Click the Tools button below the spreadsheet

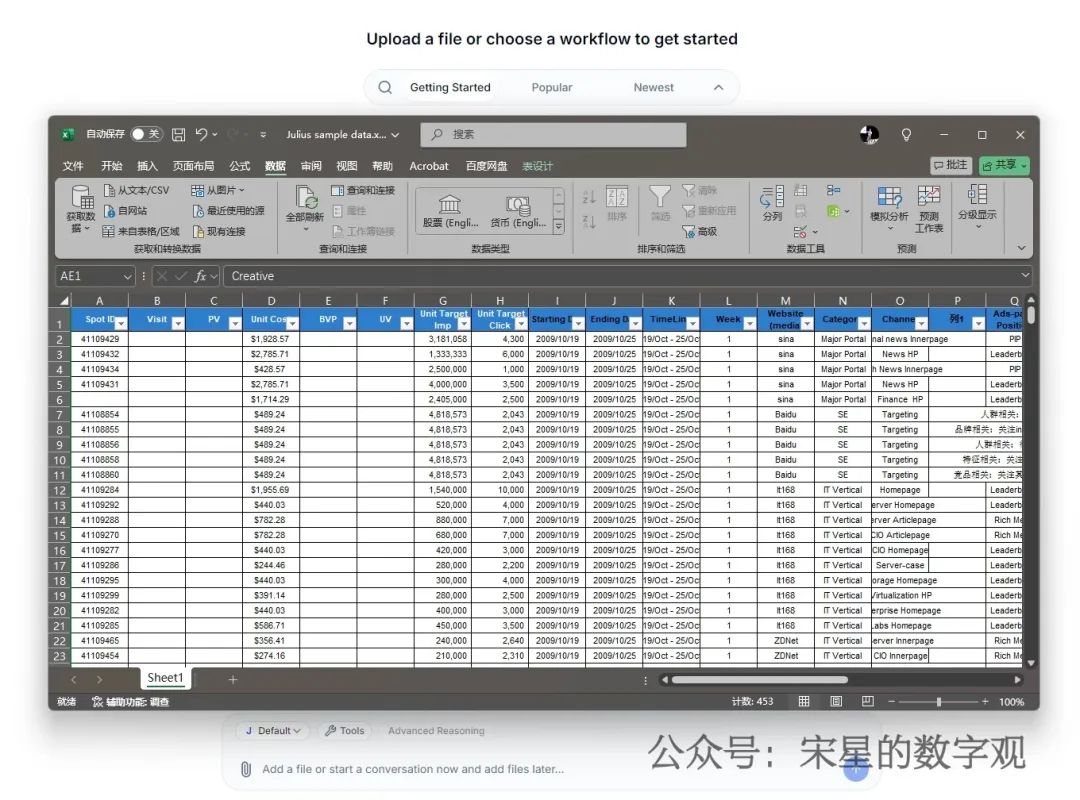click(x=344, y=731)
